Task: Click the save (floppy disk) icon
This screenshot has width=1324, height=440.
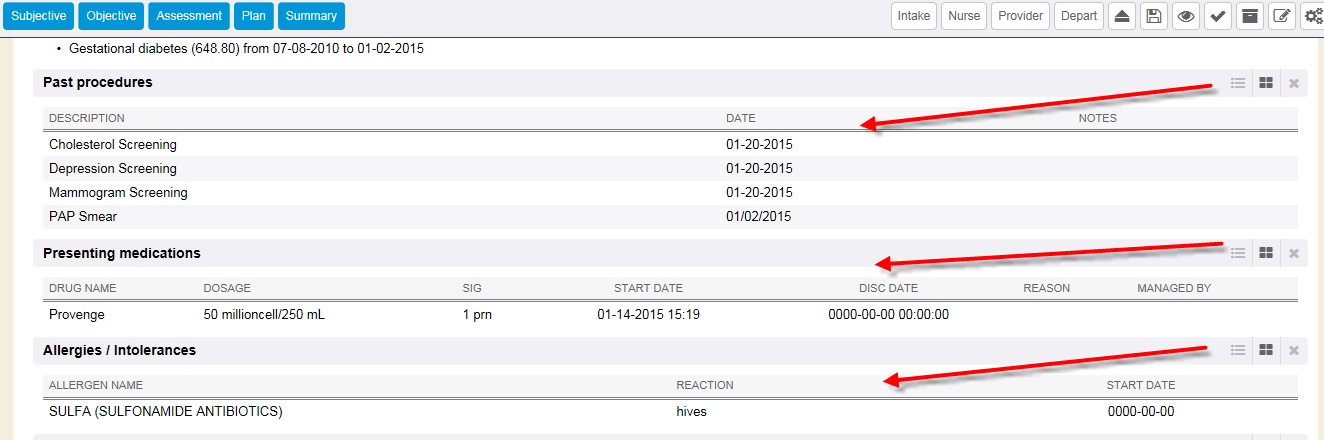Action: [x=1154, y=16]
